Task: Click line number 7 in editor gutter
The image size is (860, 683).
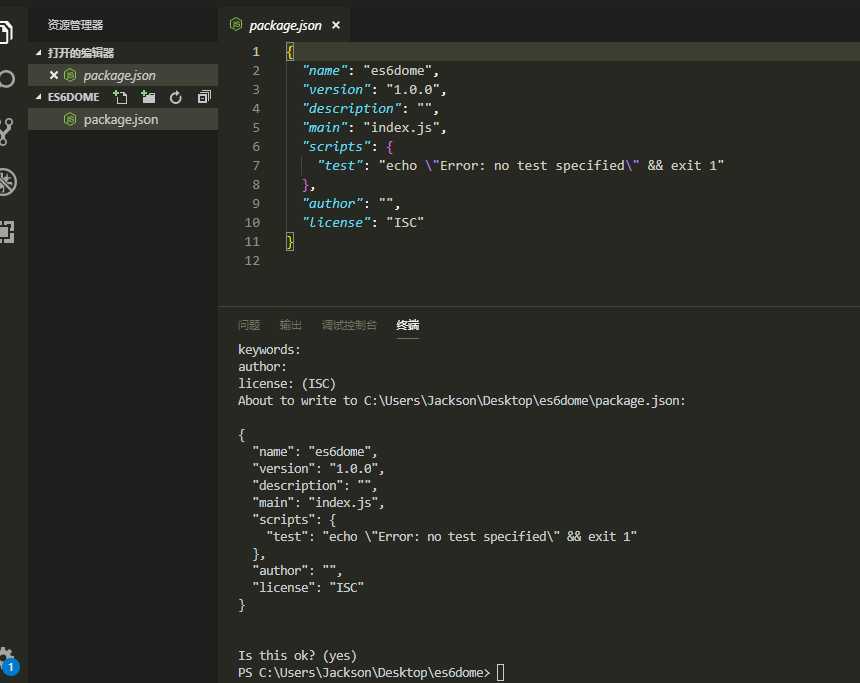Action: [x=256, y=166]
